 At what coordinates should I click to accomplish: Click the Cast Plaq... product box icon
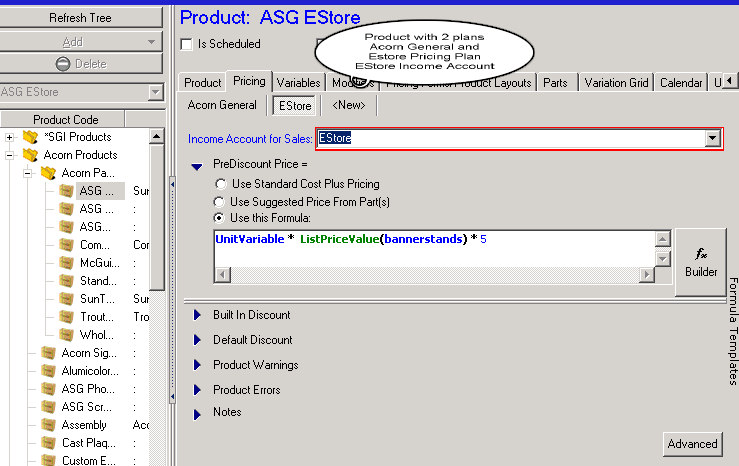click(x=48, y=443)
